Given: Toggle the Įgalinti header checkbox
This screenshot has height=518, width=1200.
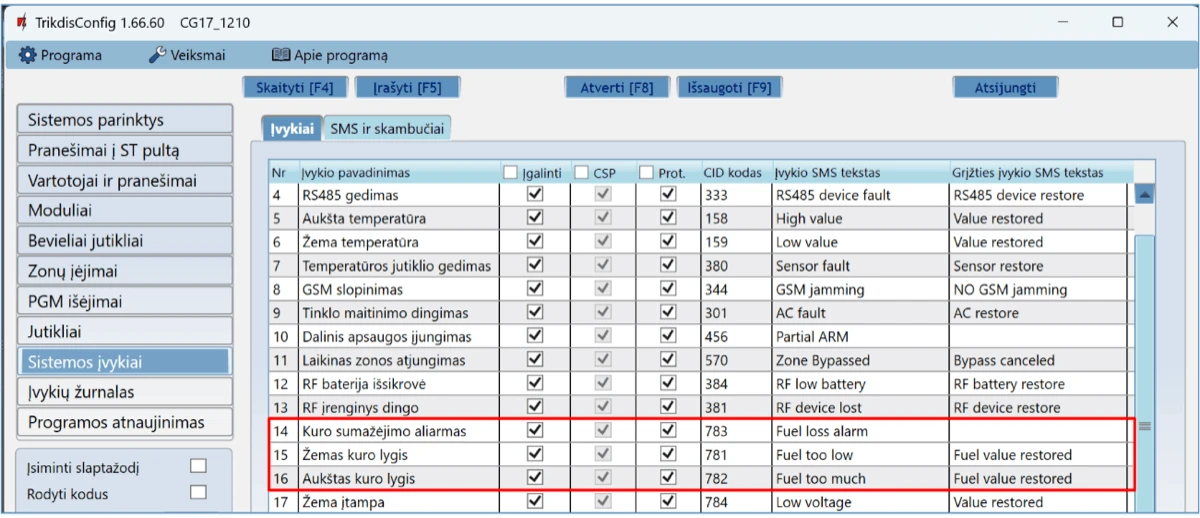Looking at the screenshot, I should pos(511,172).
